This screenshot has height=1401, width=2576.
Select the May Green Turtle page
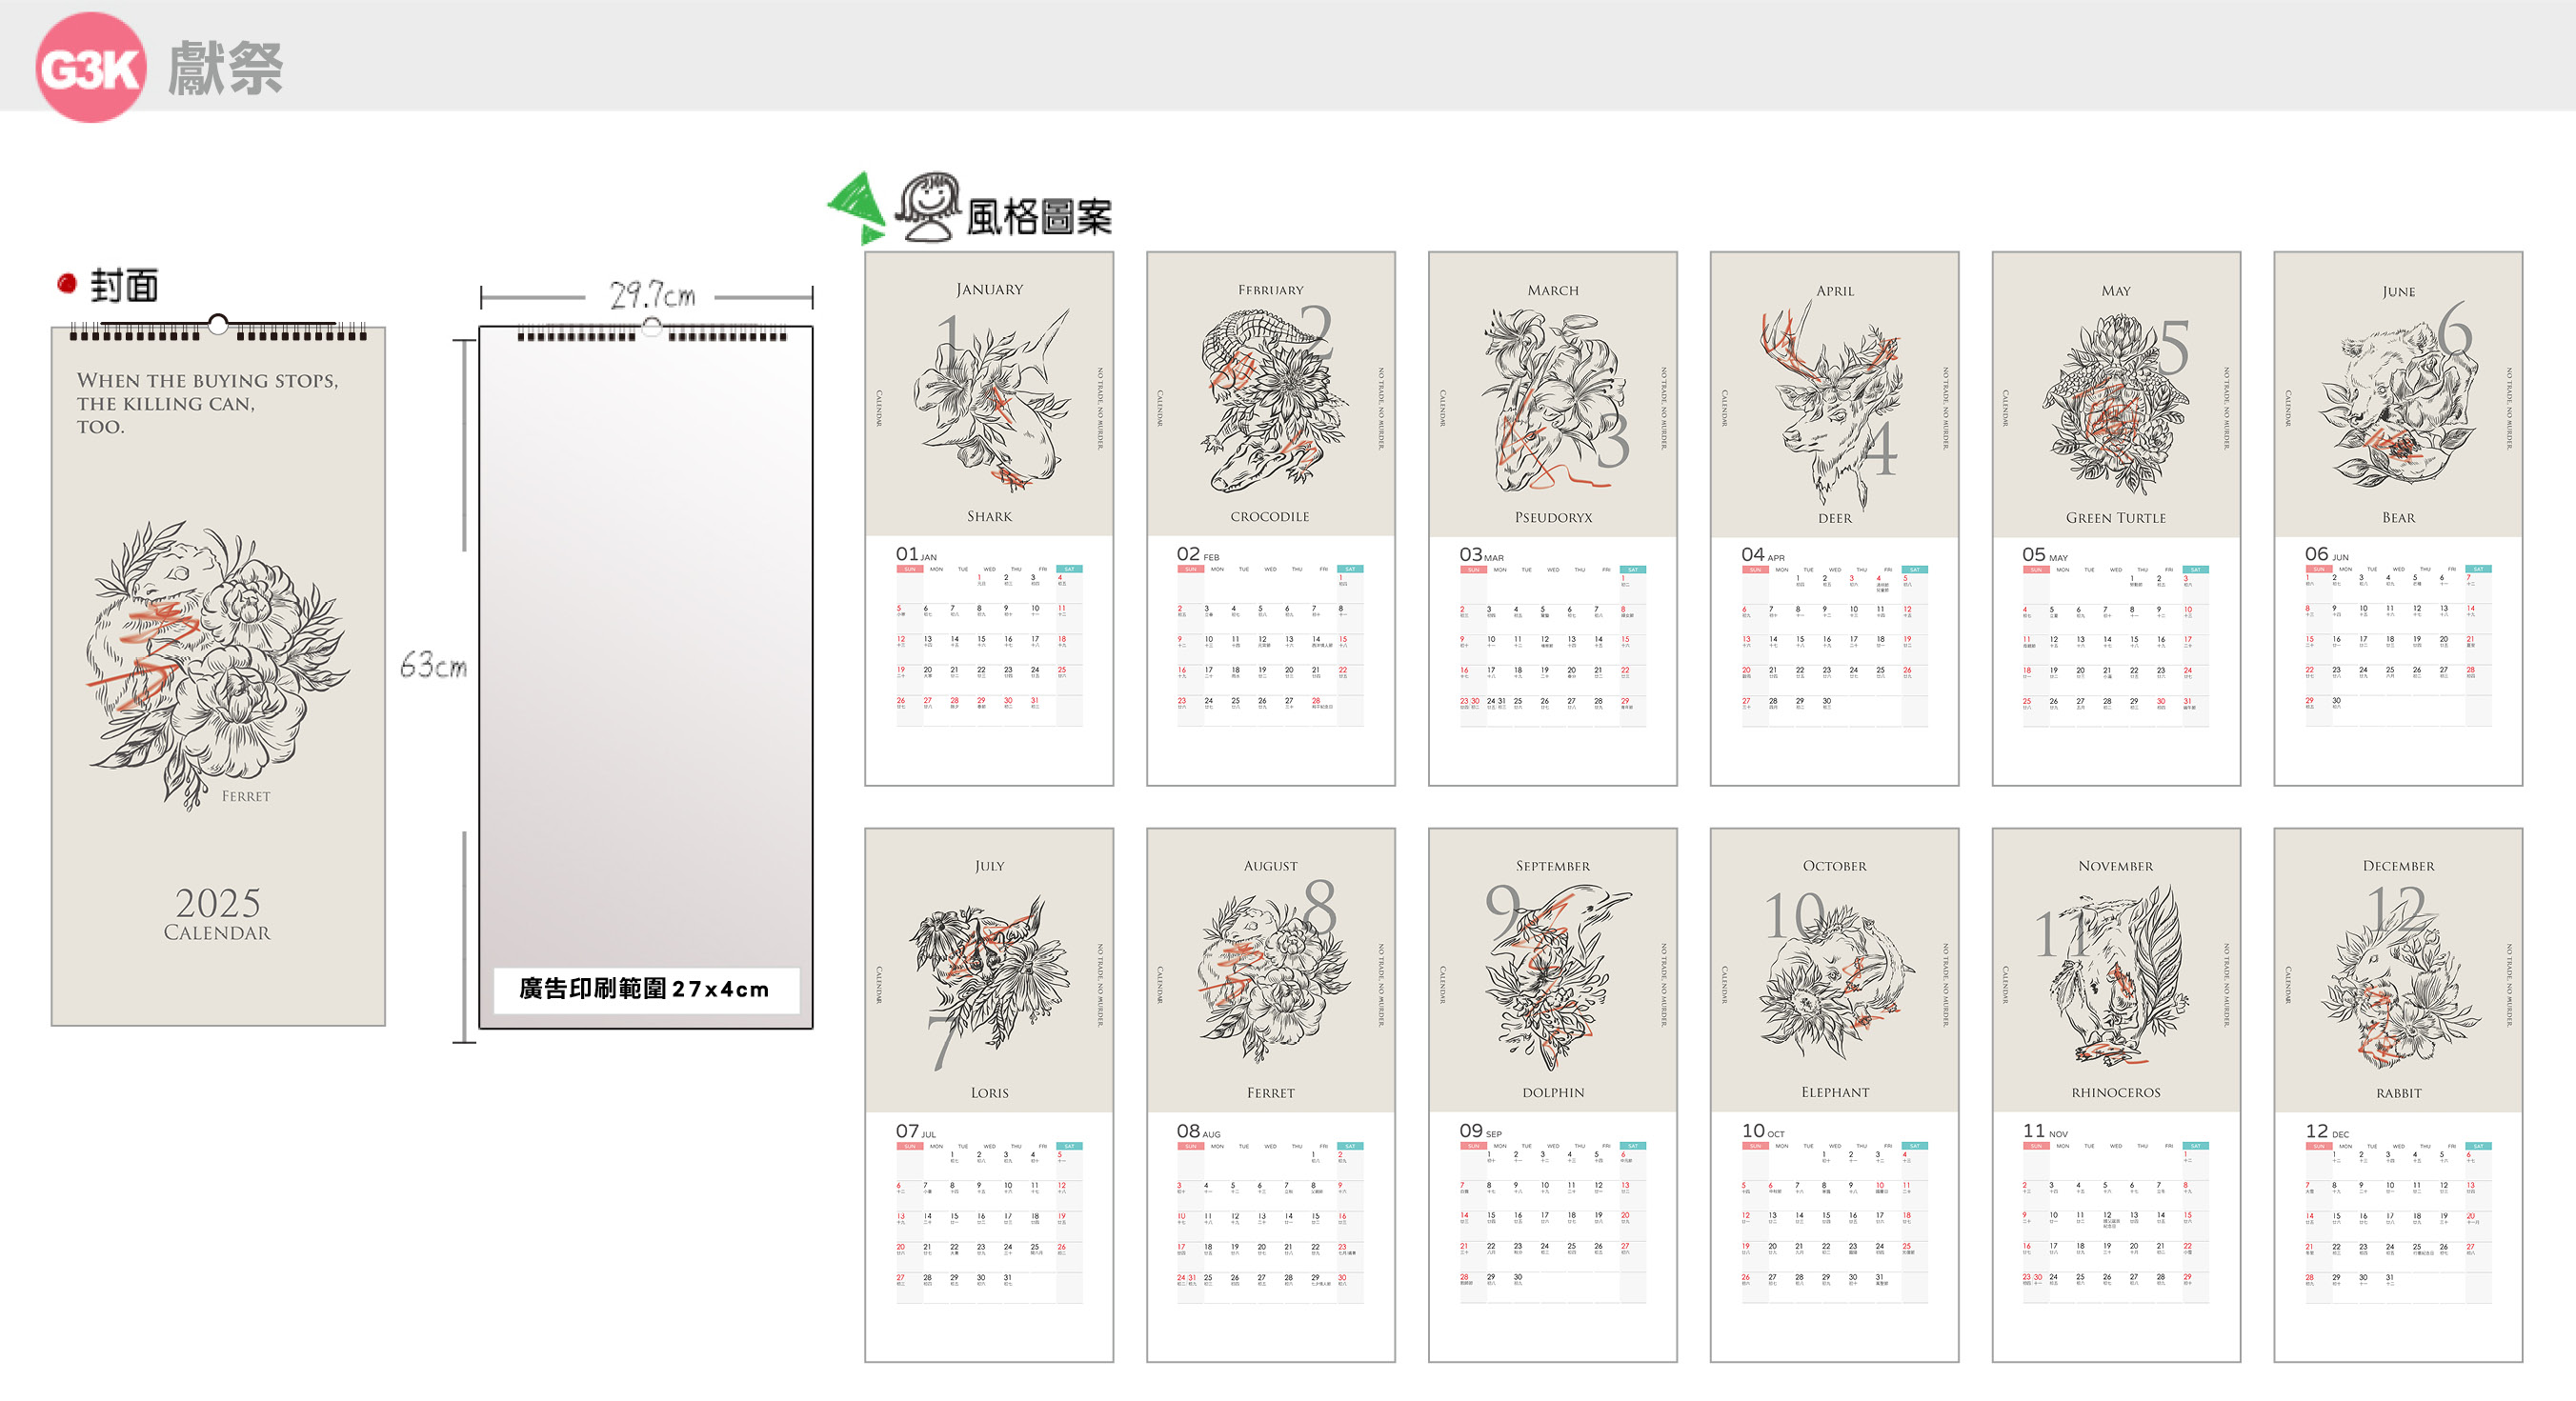[2116, 518]
